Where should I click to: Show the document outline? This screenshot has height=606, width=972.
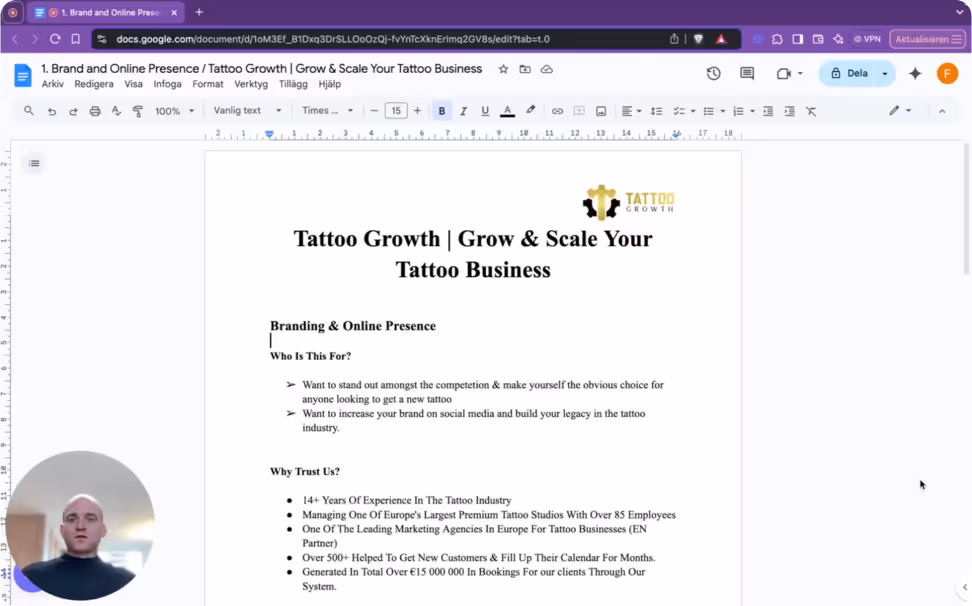click(x=34, y=163)
